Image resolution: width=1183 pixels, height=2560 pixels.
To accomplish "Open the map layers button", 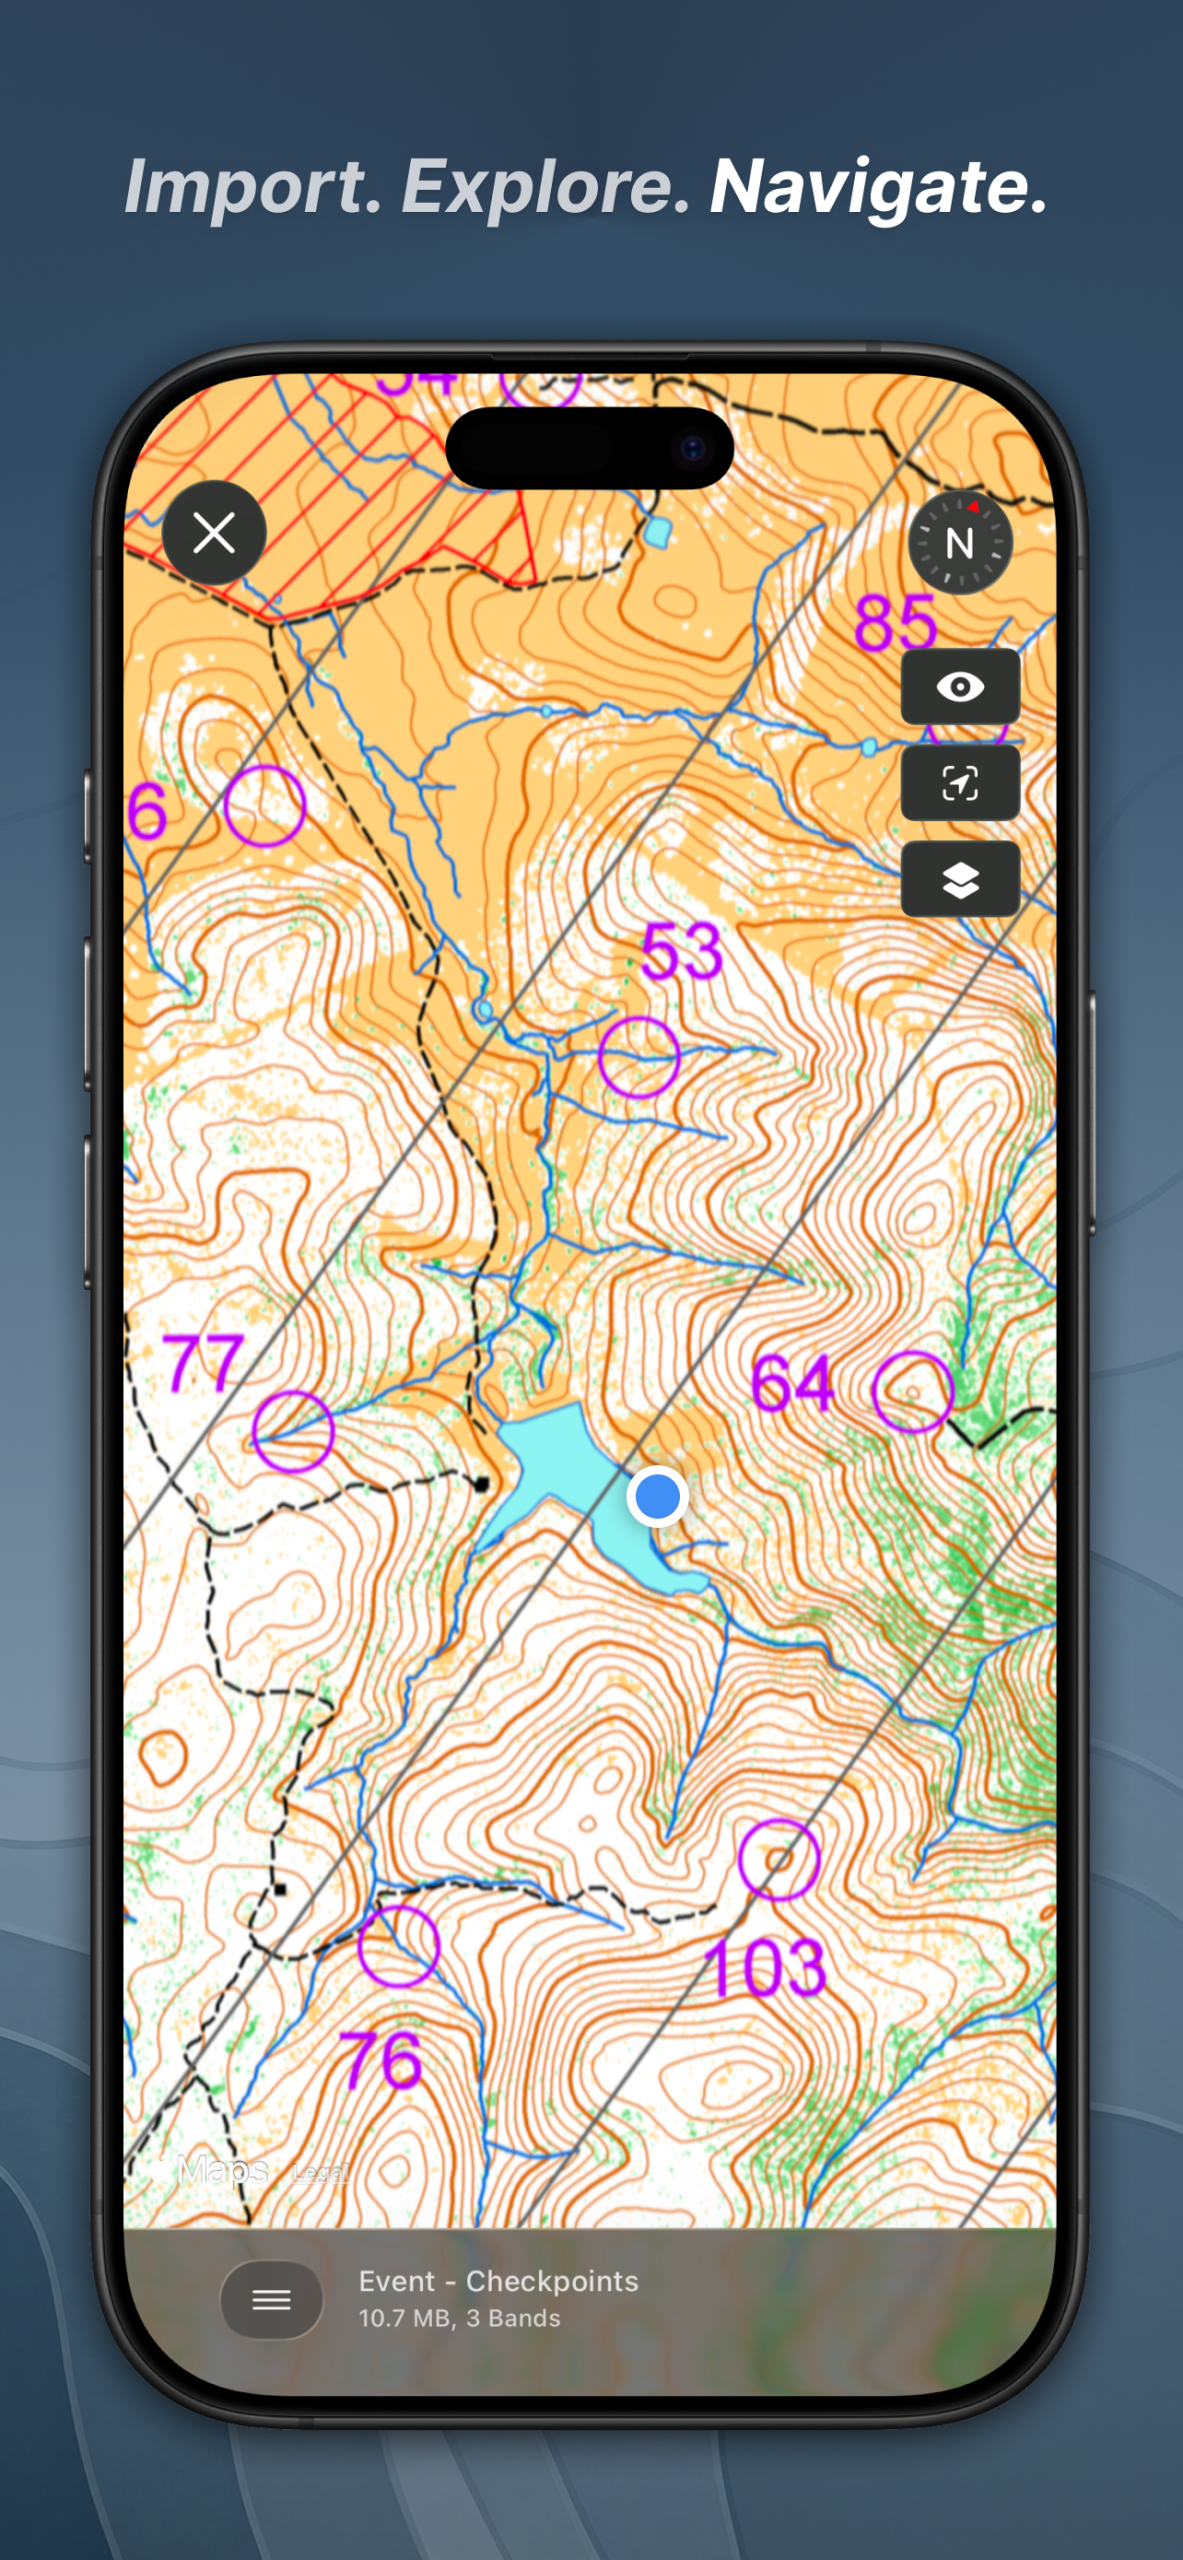I will tap(960, 880).
